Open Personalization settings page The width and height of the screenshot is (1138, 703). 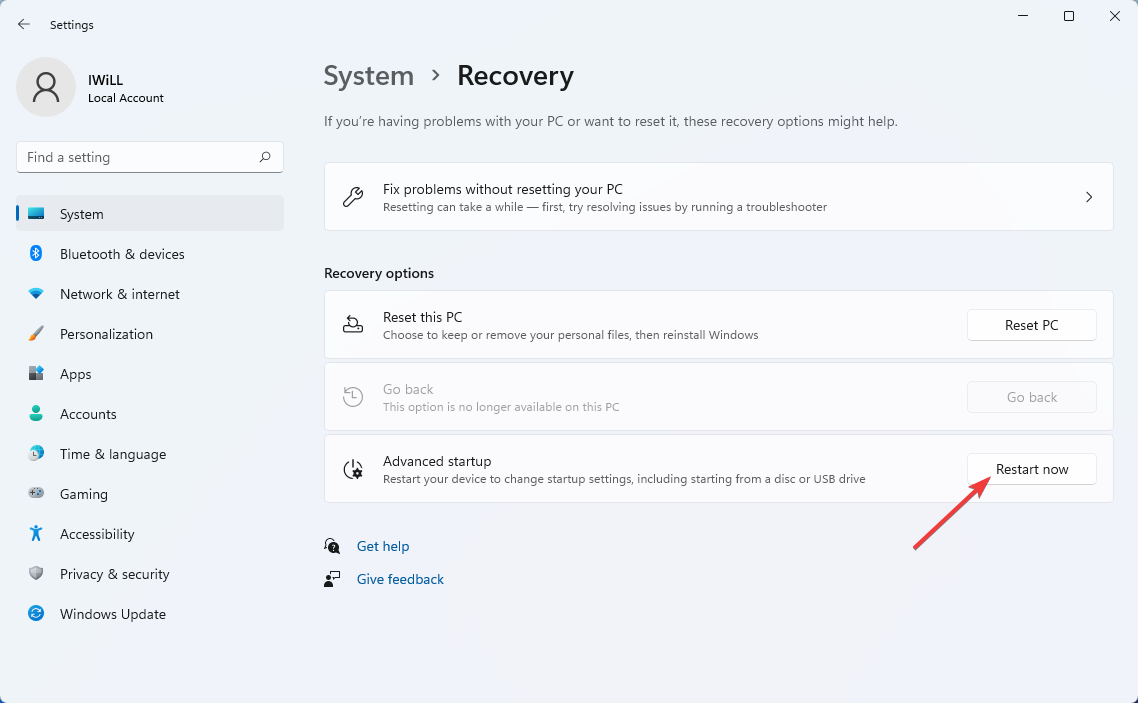pos(150,334)
